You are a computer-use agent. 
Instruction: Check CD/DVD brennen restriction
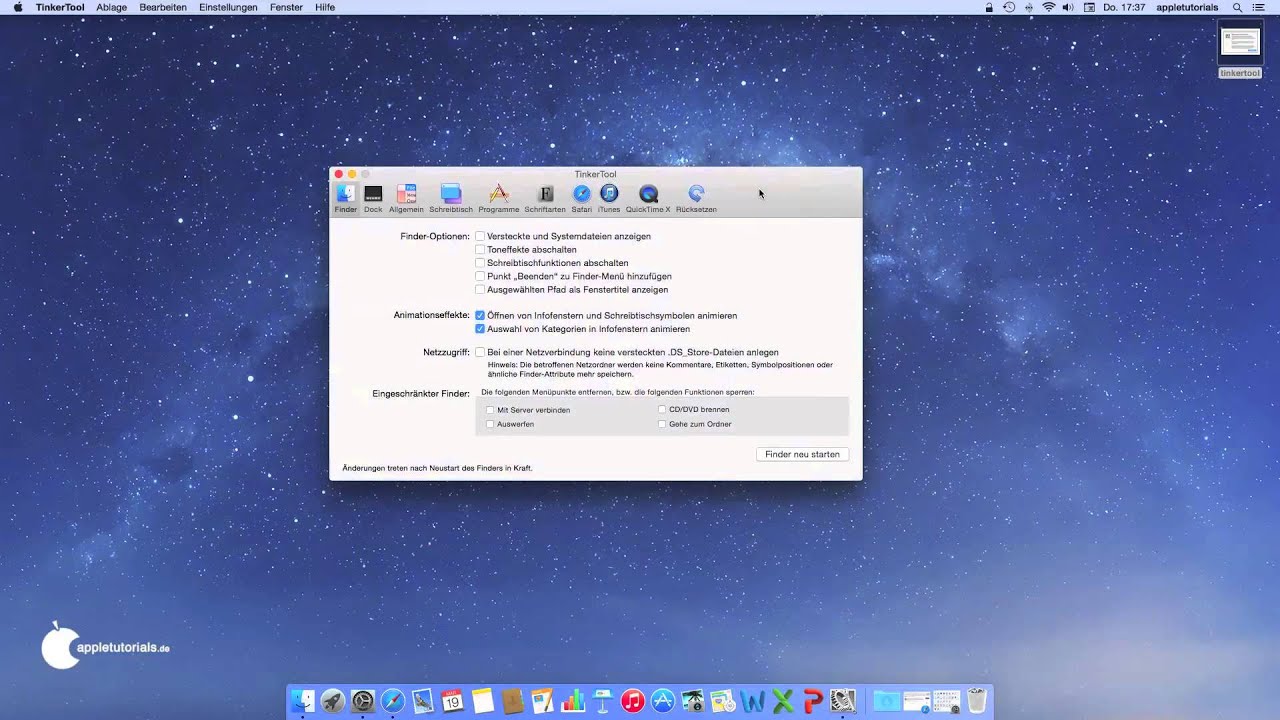tap(662, 409)
